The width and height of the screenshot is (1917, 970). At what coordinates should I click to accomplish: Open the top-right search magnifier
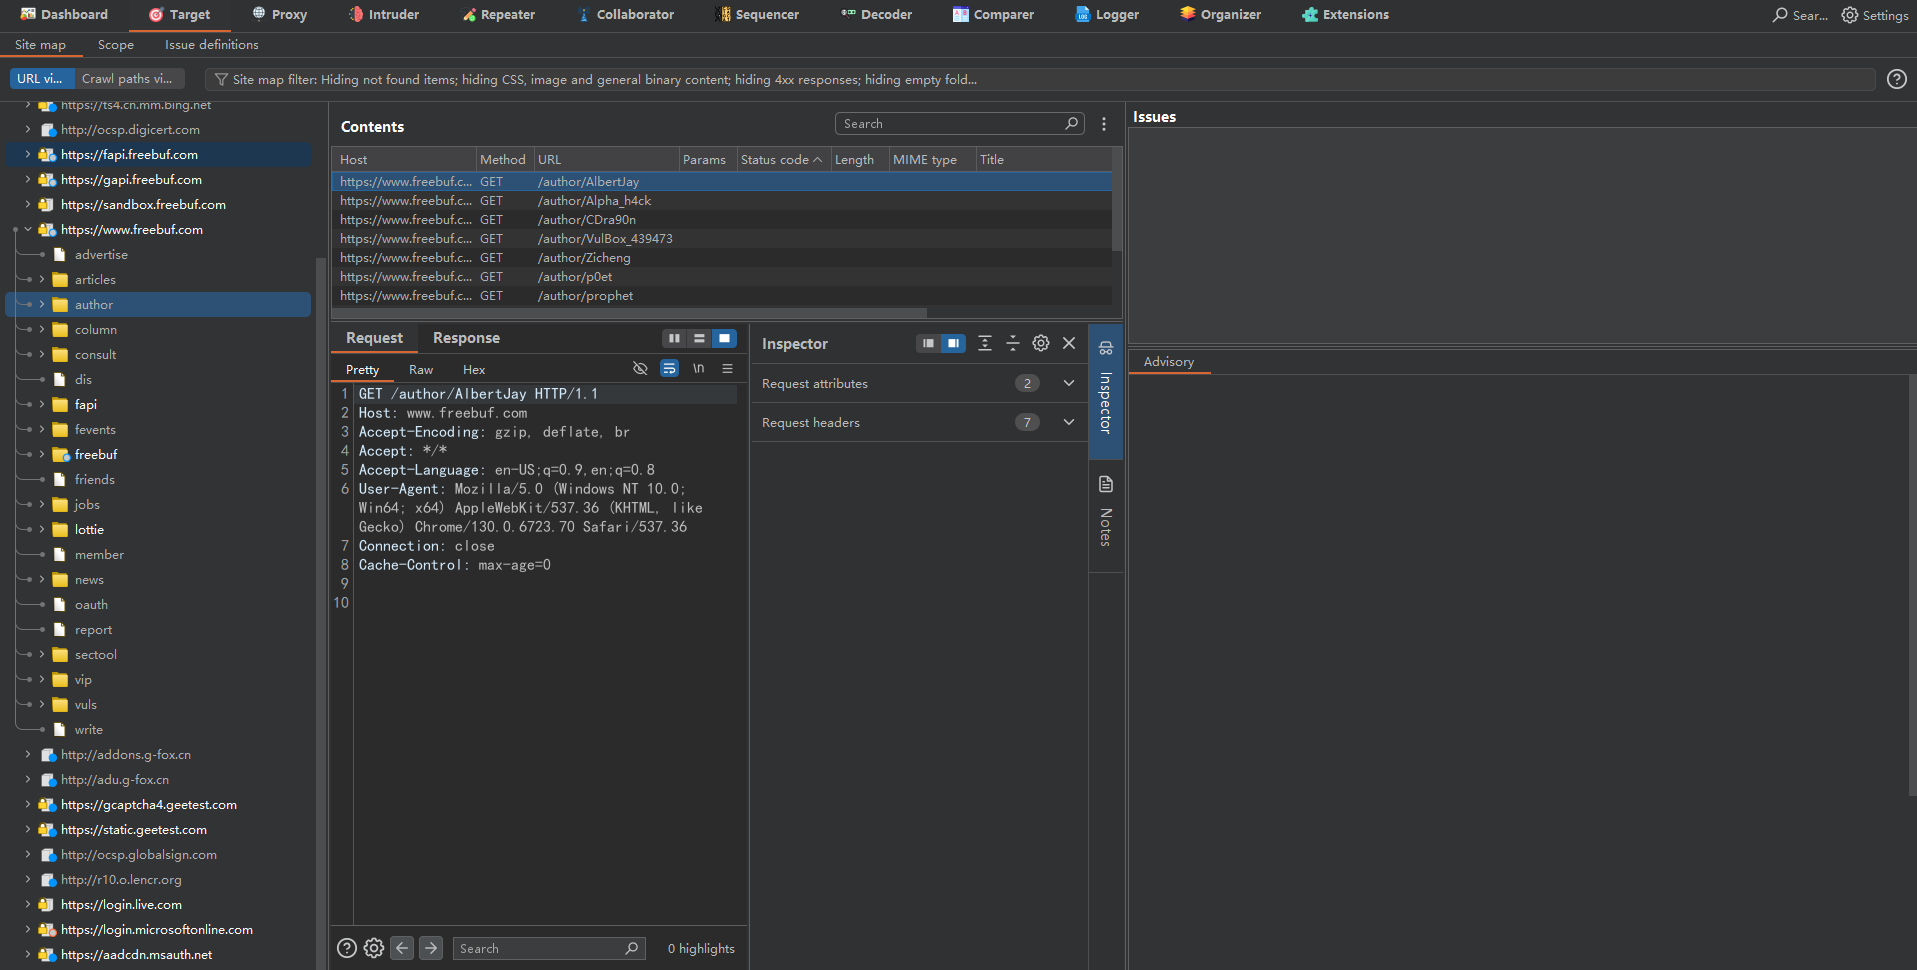tap(1780, 15)
